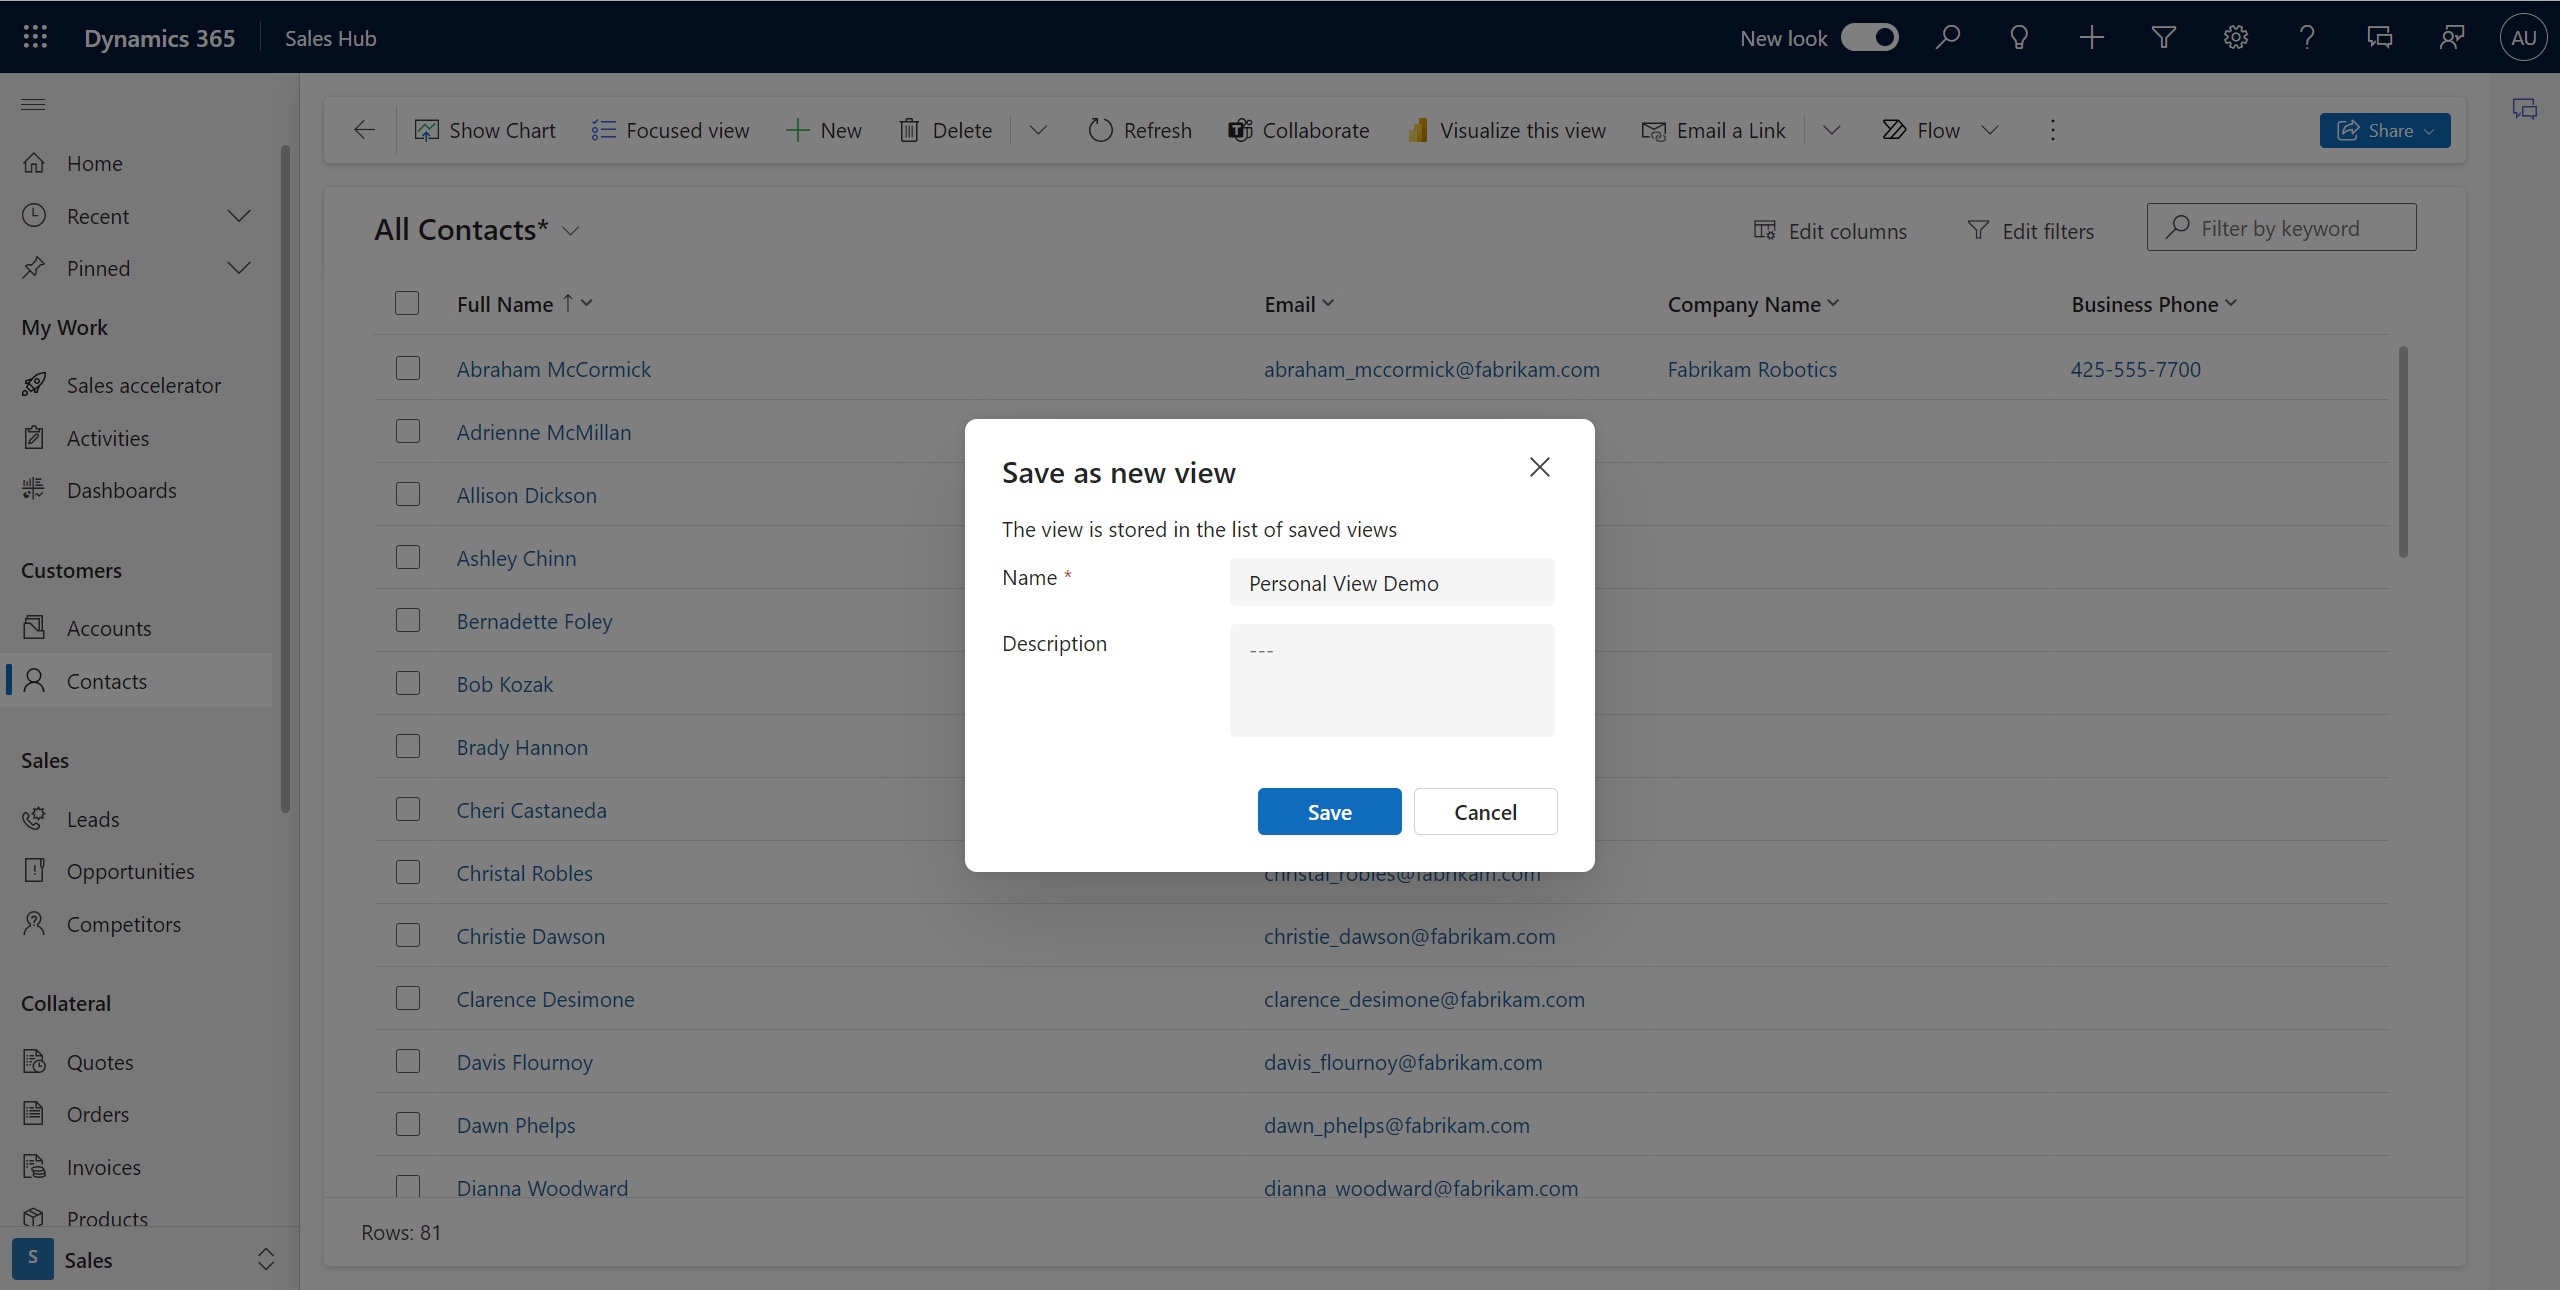Check the Abraham McCormick row checkbox
Image resolution: width=2560 pixels, height=1290 pixels.
click(x=407, y=368)
